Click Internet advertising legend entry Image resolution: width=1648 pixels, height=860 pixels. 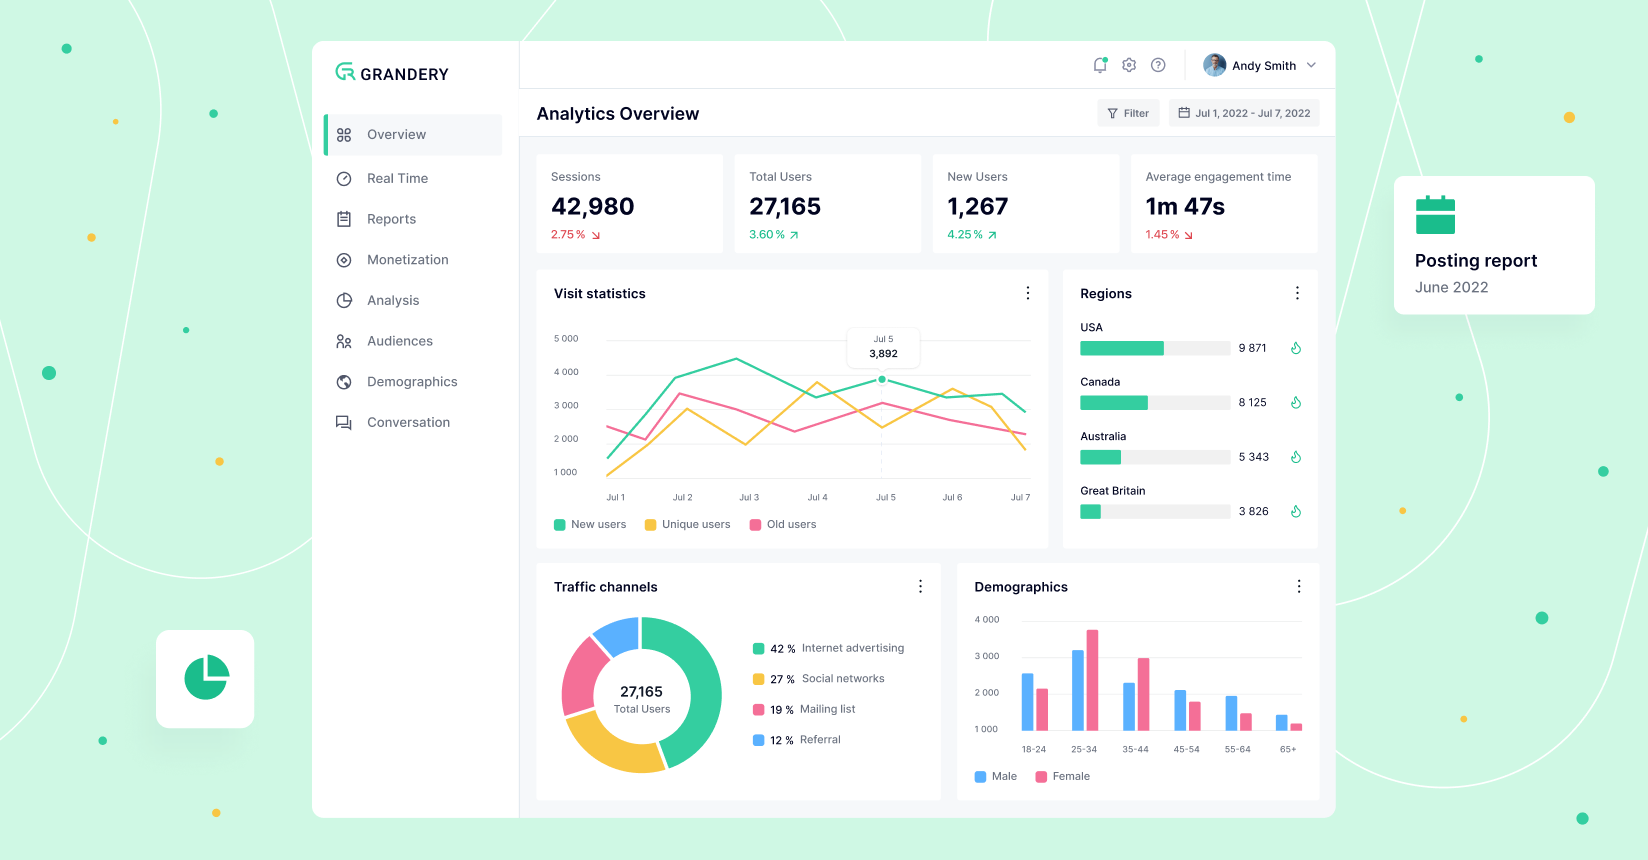point(828,648)
